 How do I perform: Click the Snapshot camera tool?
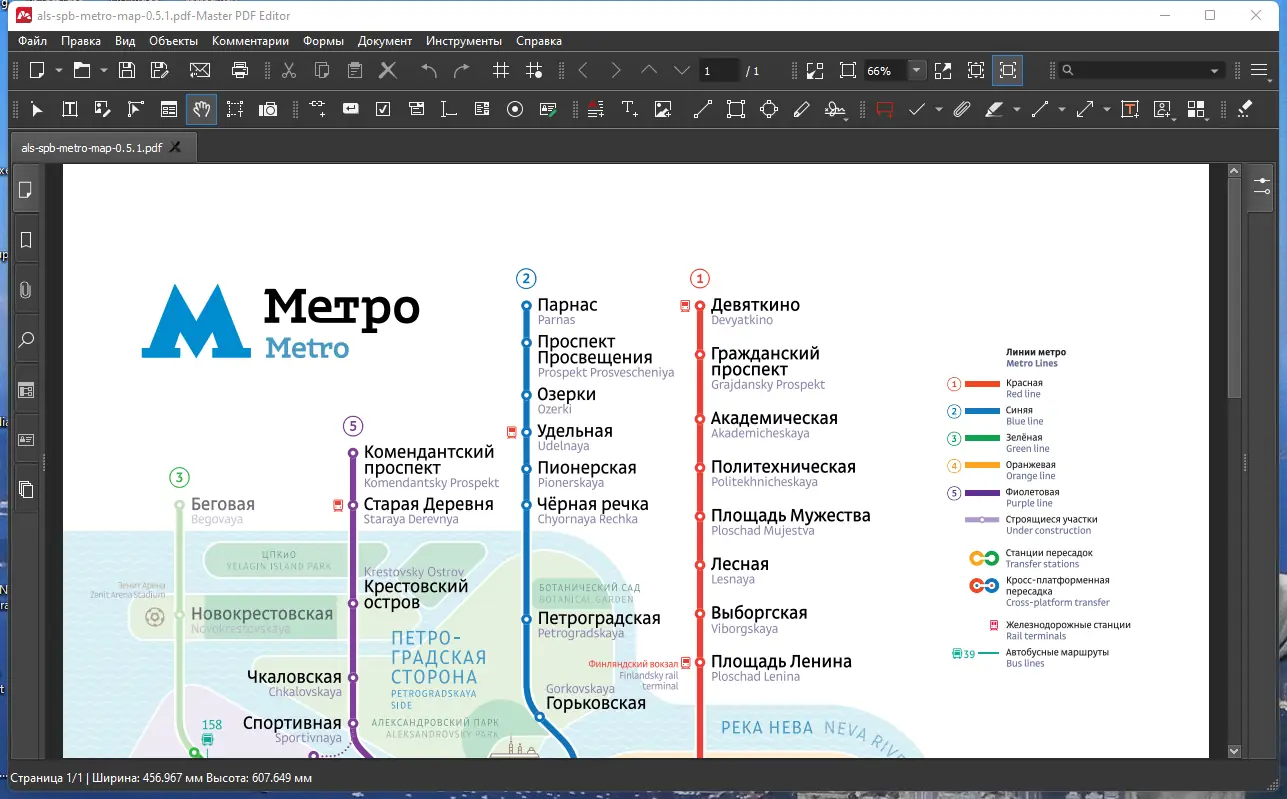coord(268,109)
